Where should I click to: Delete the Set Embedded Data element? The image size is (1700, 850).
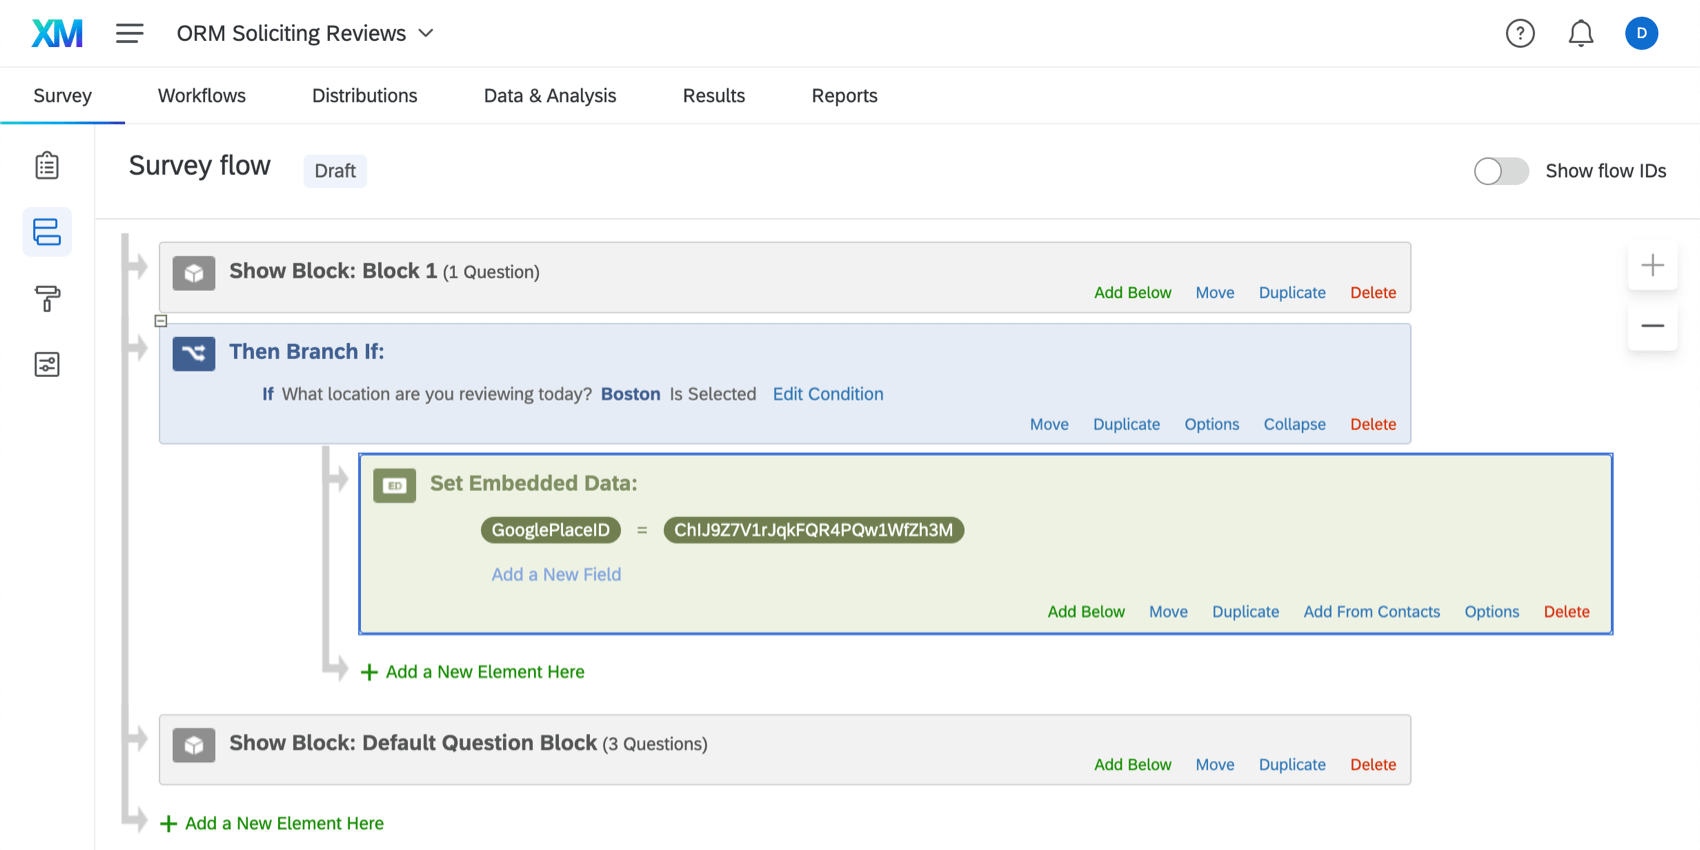coord(1566,612)
